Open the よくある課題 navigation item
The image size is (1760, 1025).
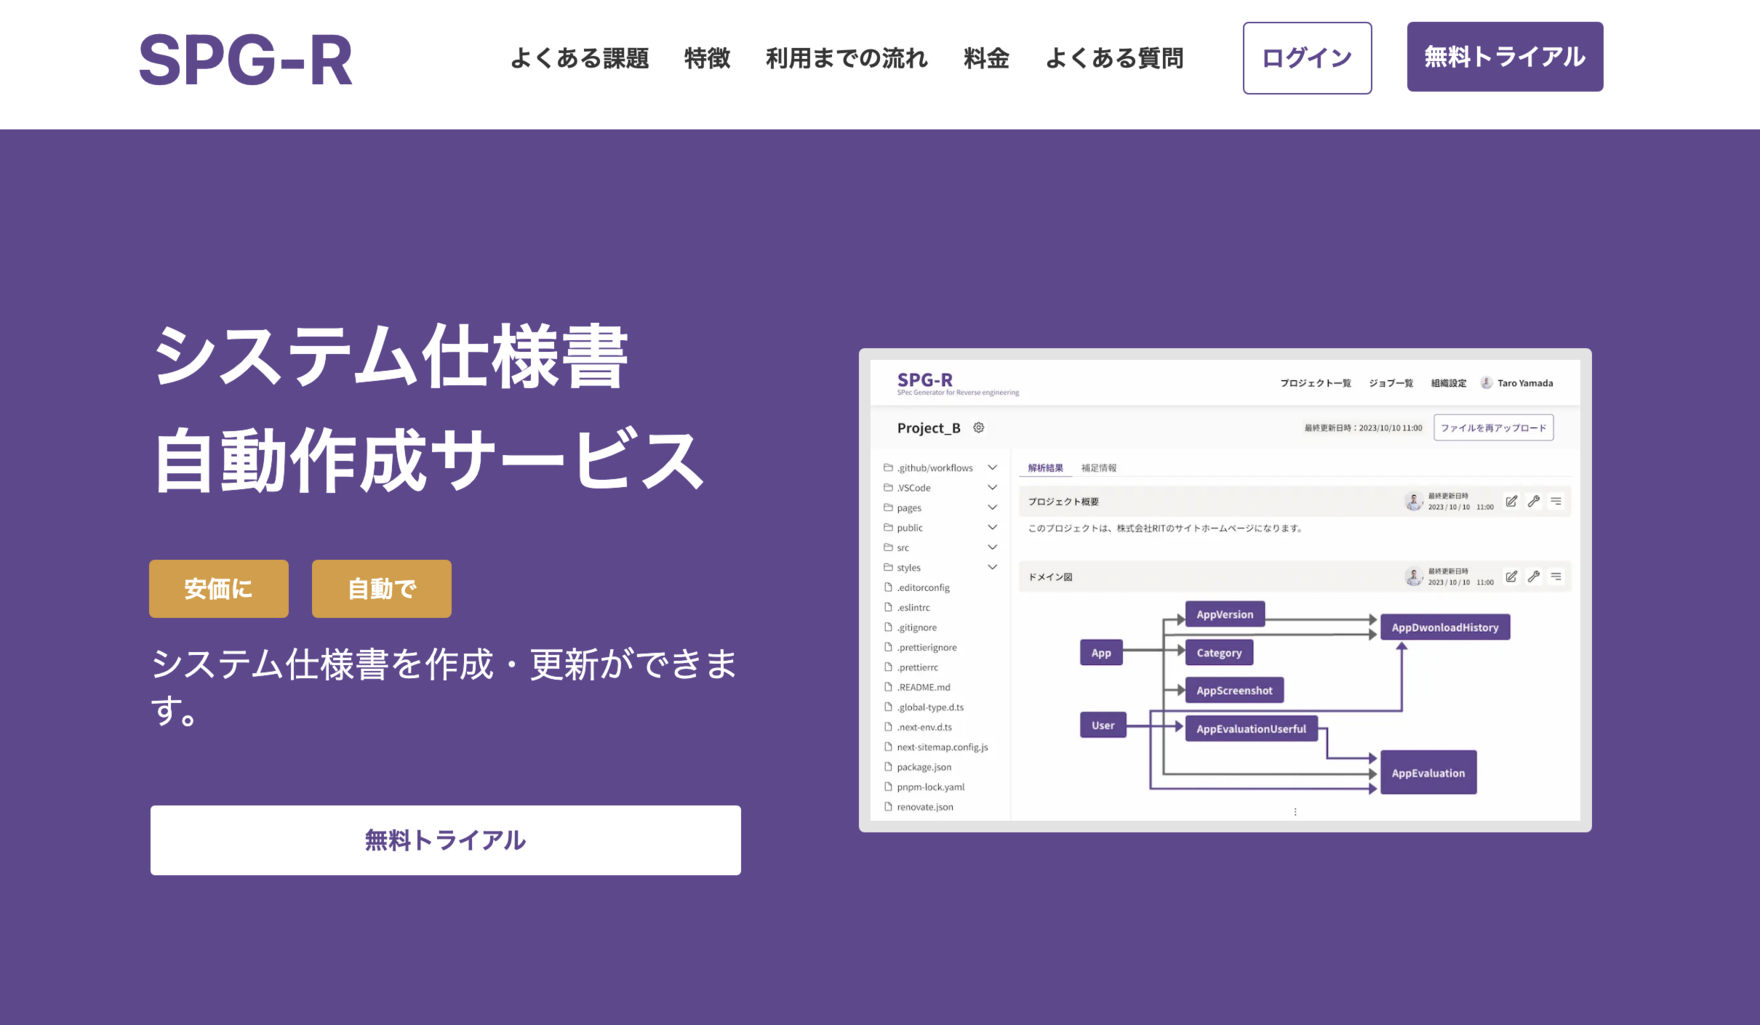(x=580, y=58)
